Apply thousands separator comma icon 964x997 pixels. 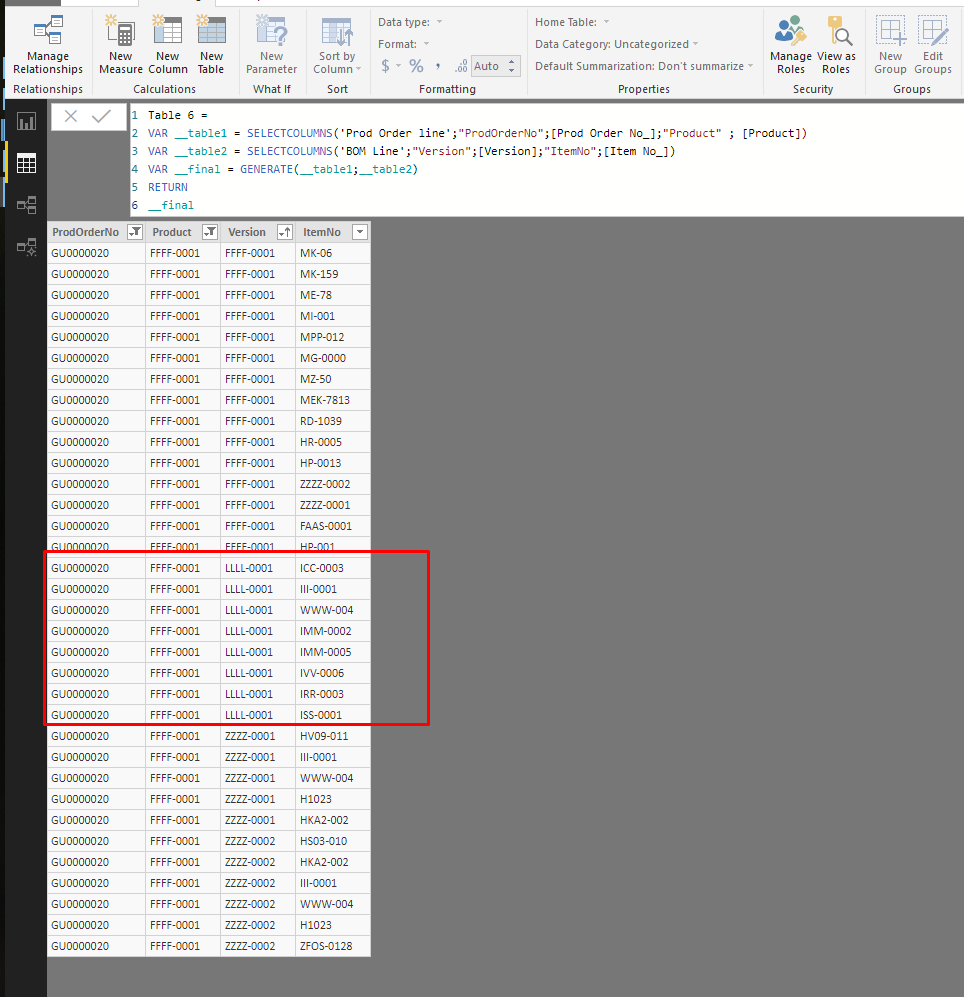(x=437, y=65)
